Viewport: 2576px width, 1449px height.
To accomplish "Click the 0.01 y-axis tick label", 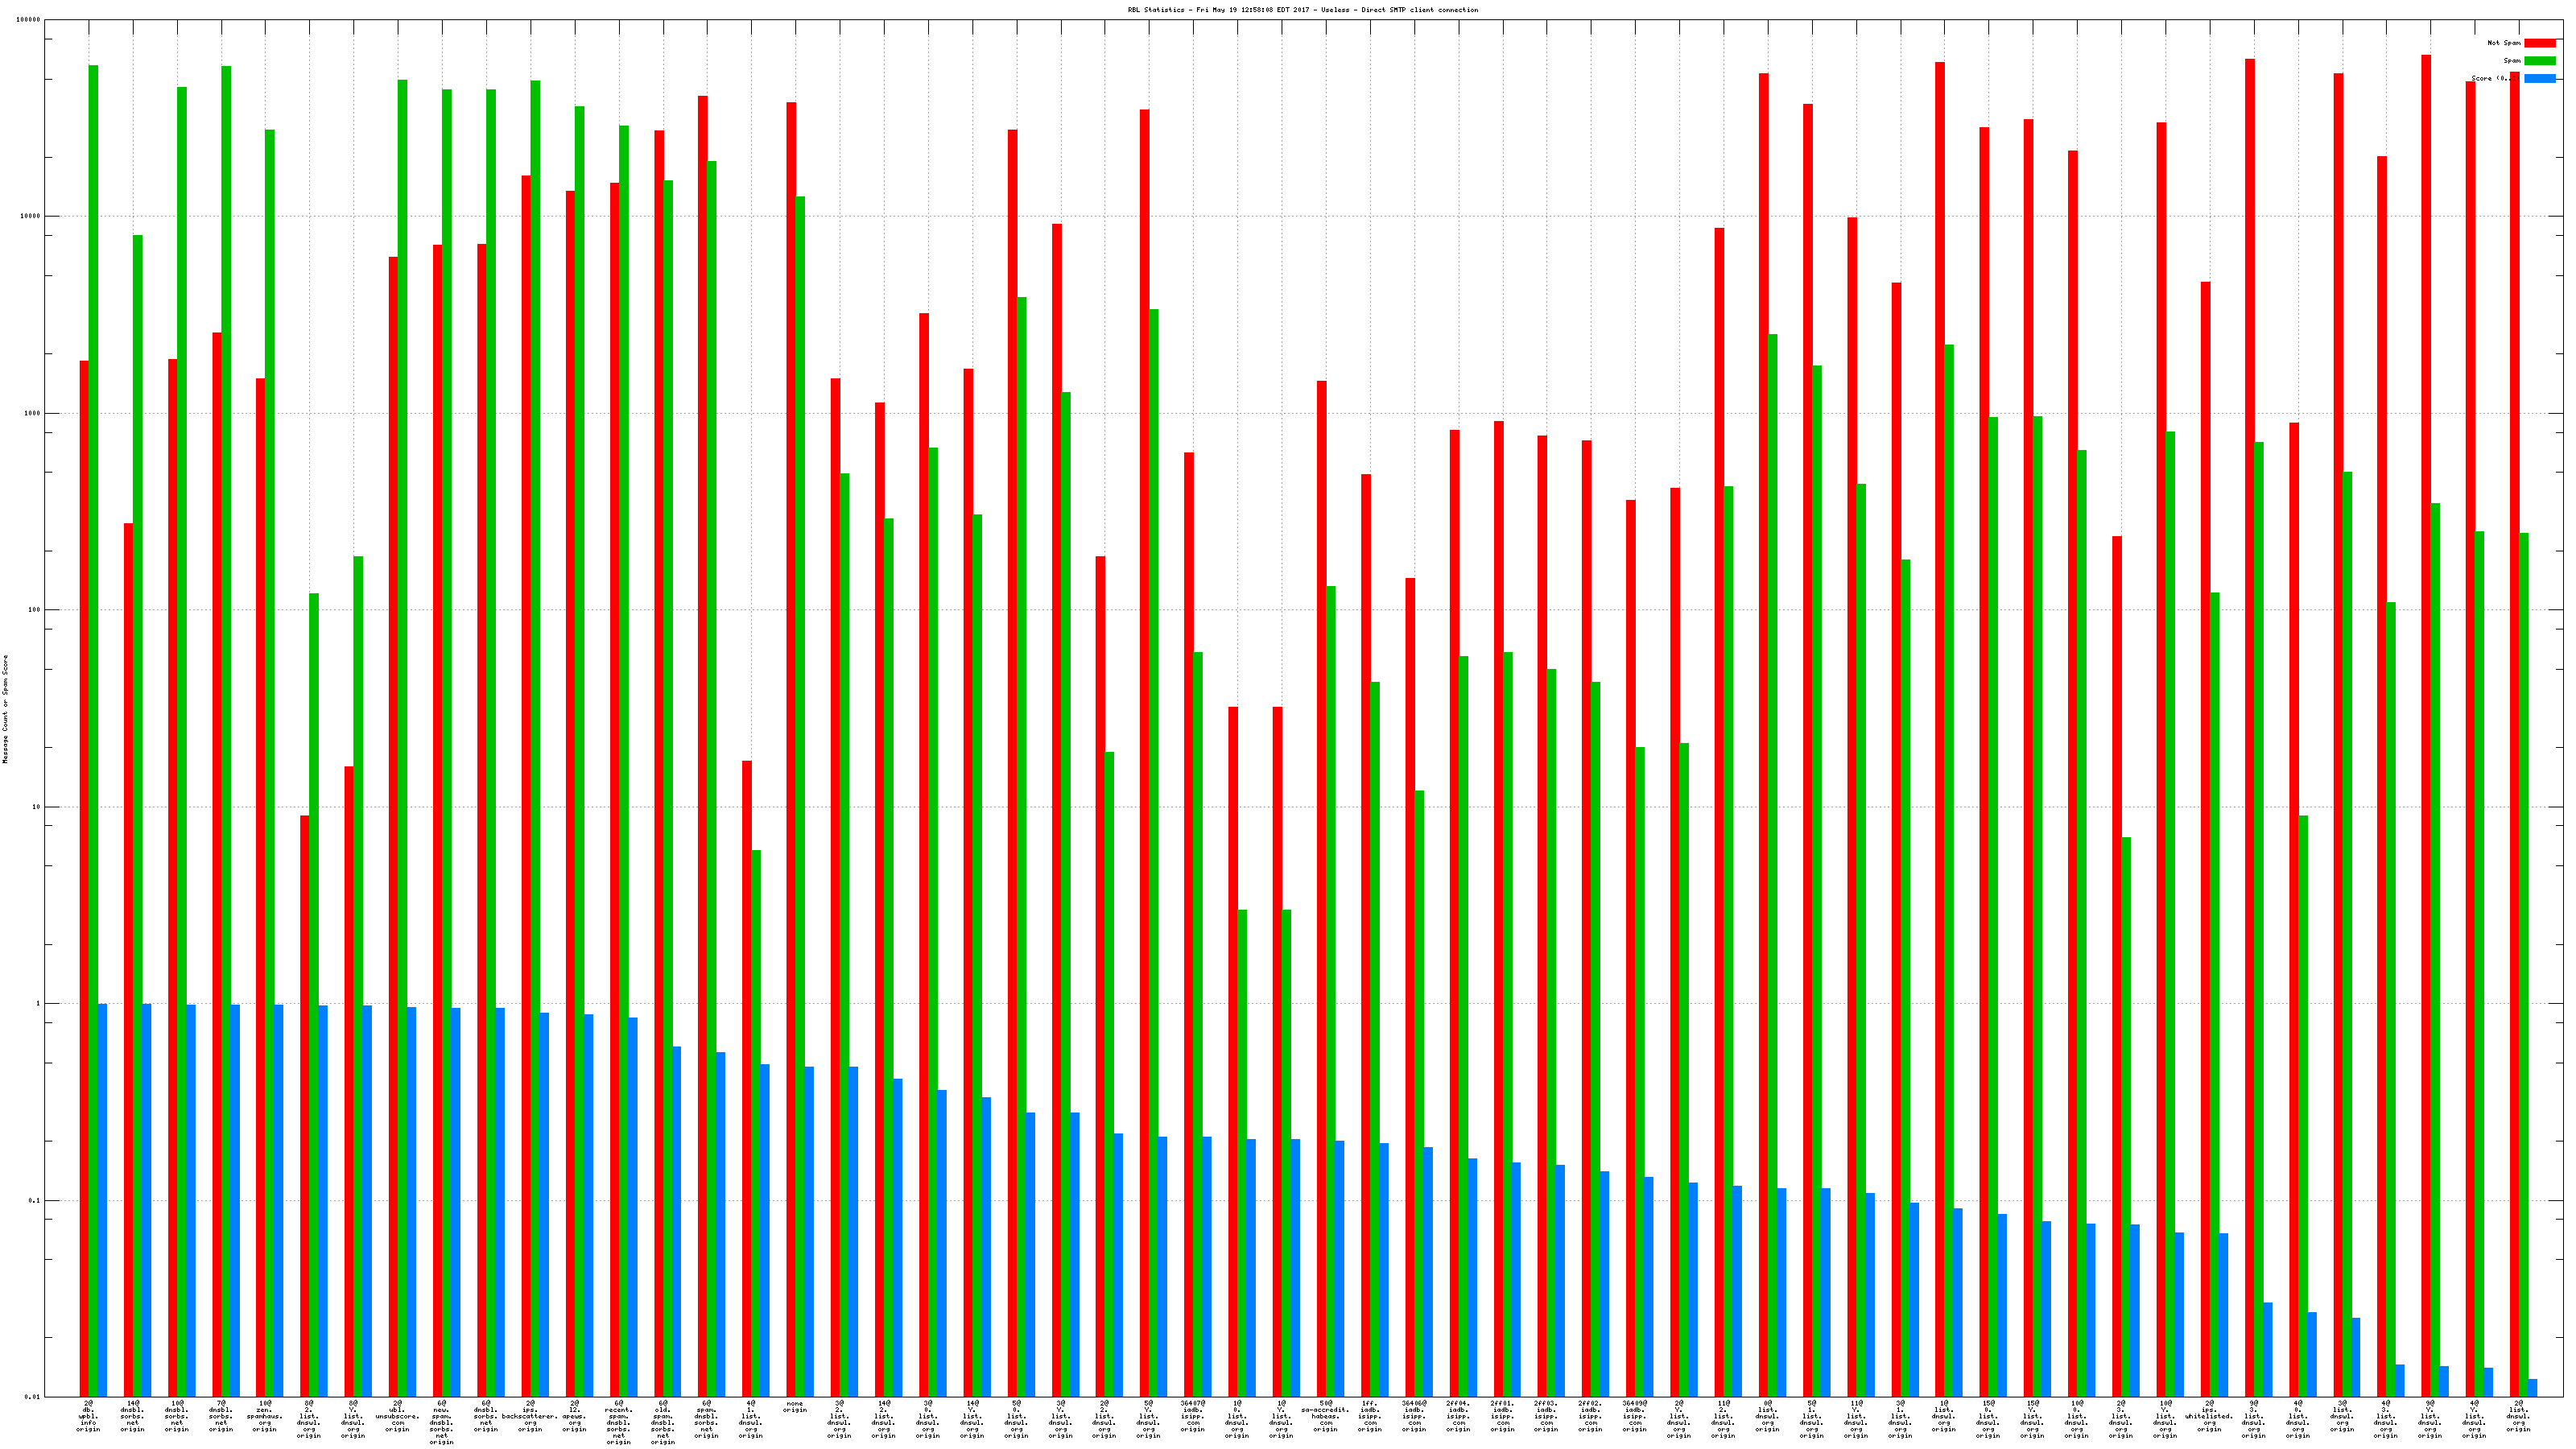I will 33,1397.
